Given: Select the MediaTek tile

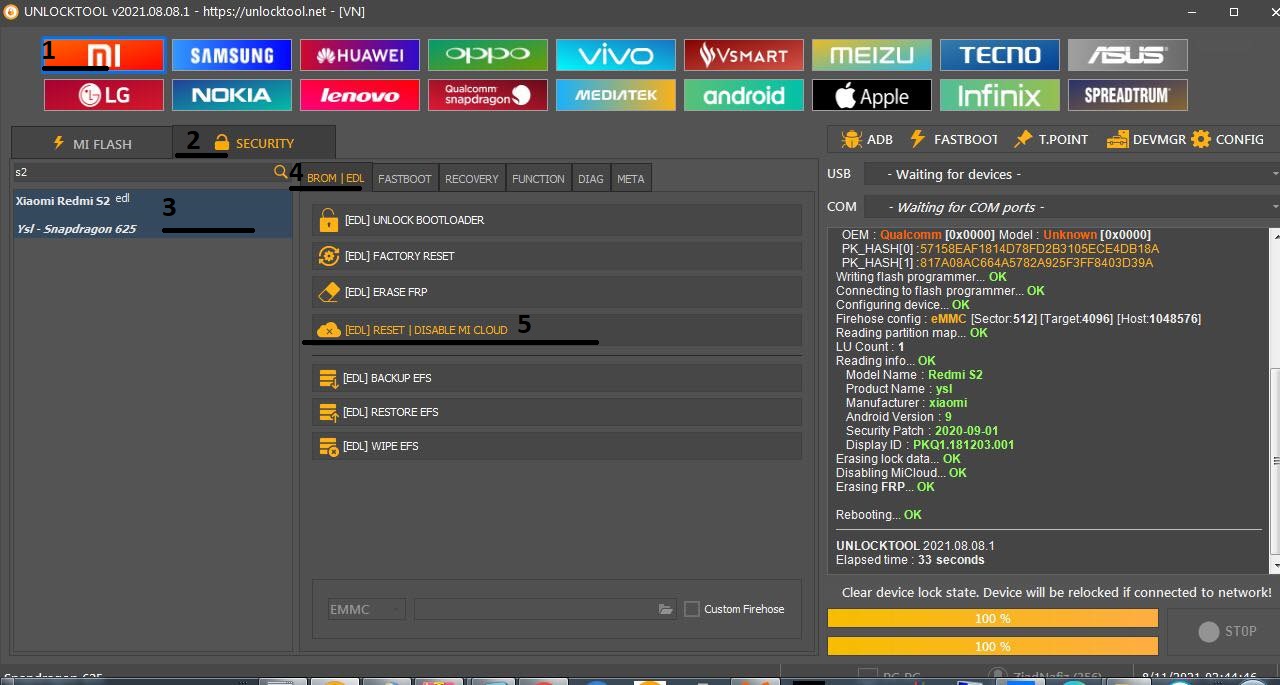Looking at the screenshot, I should (616, 95).
